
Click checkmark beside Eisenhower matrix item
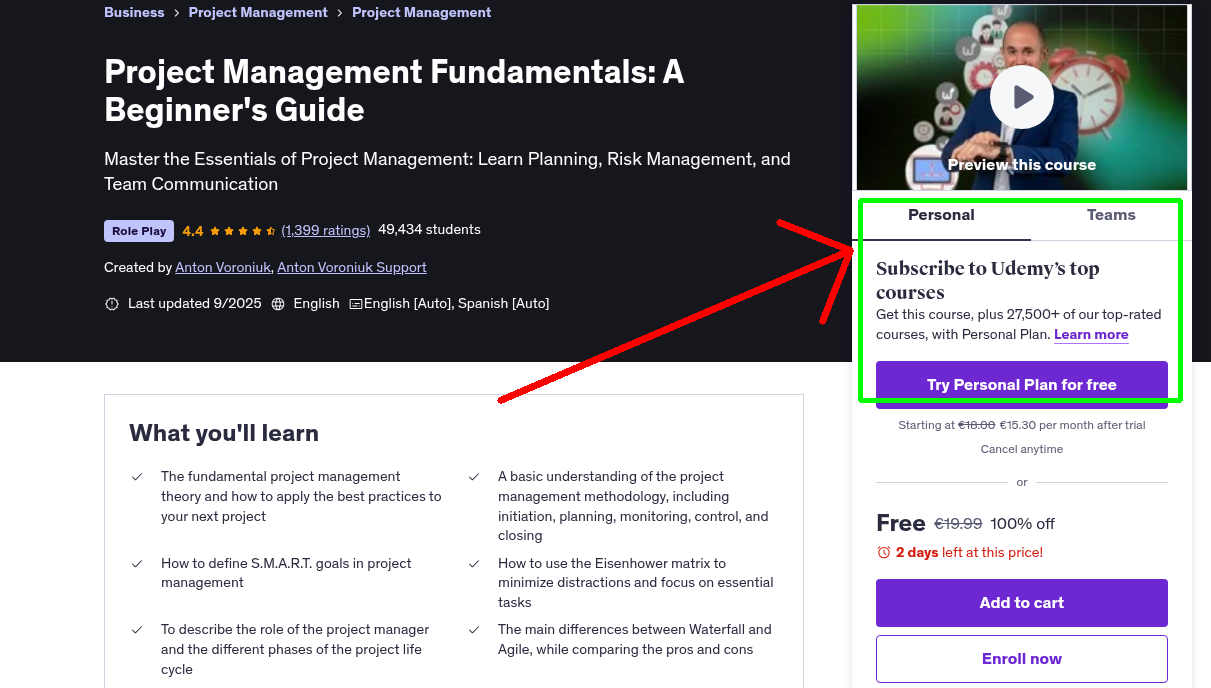474,564
